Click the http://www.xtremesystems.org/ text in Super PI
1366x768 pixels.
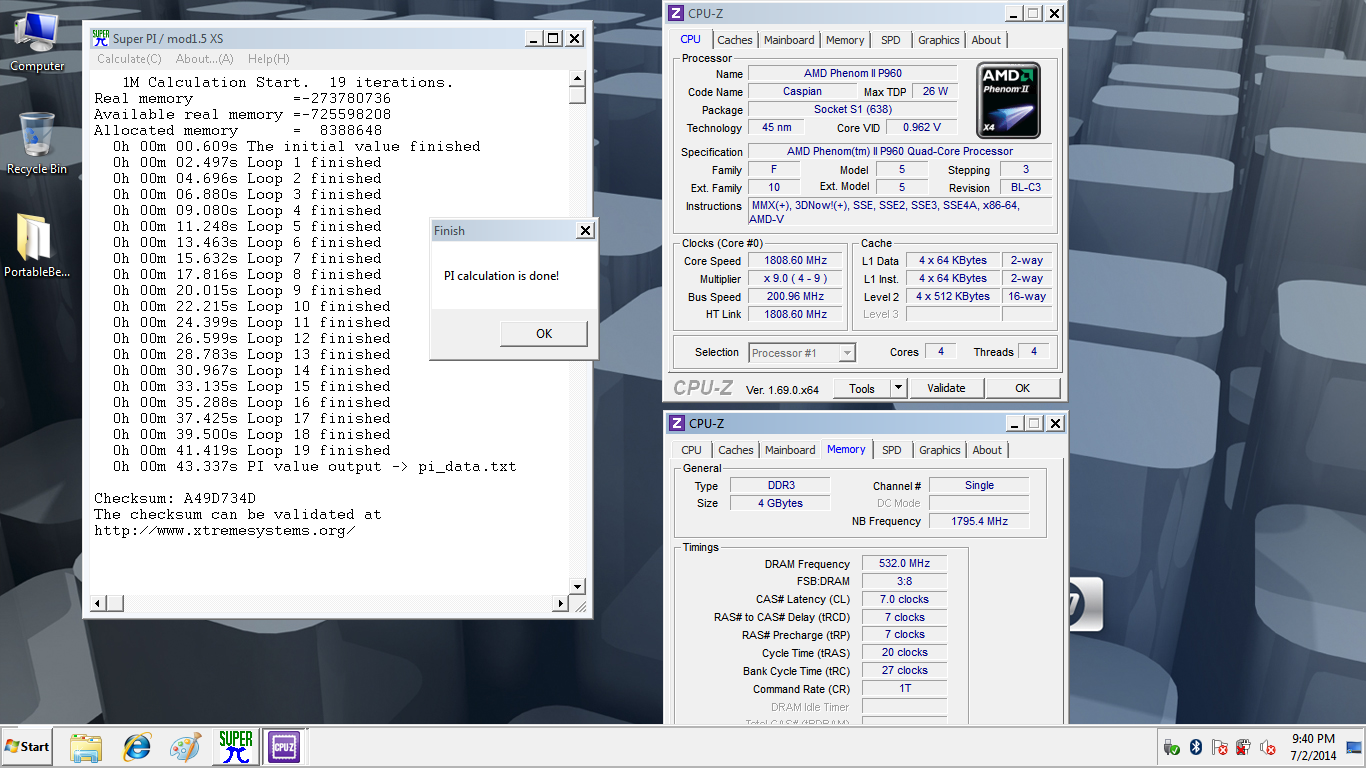225,530
